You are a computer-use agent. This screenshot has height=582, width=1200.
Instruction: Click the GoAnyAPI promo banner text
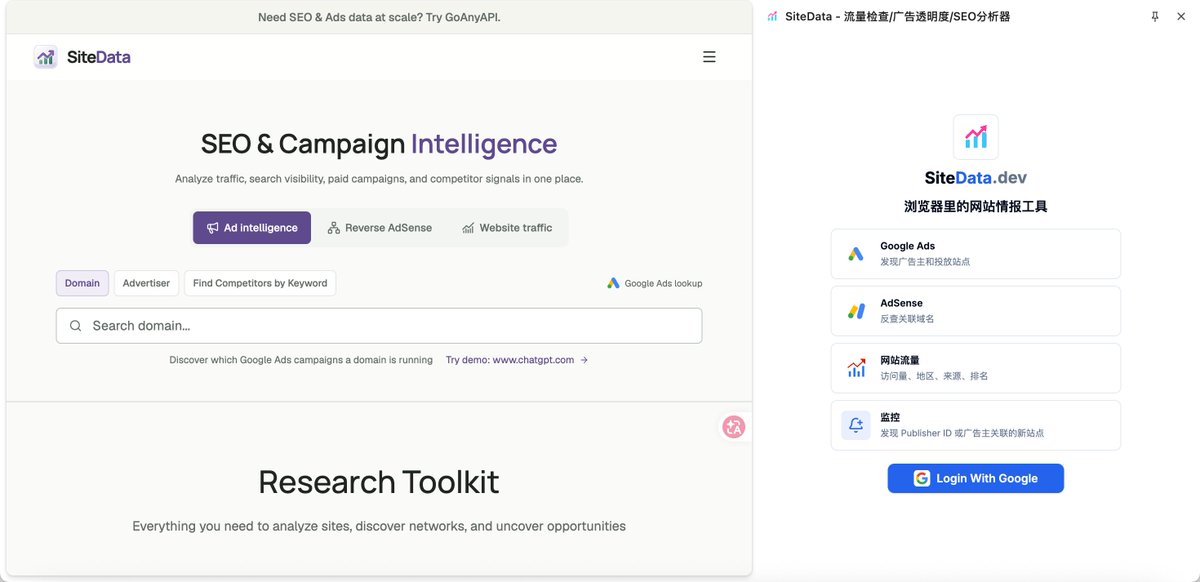click(379, 17)
